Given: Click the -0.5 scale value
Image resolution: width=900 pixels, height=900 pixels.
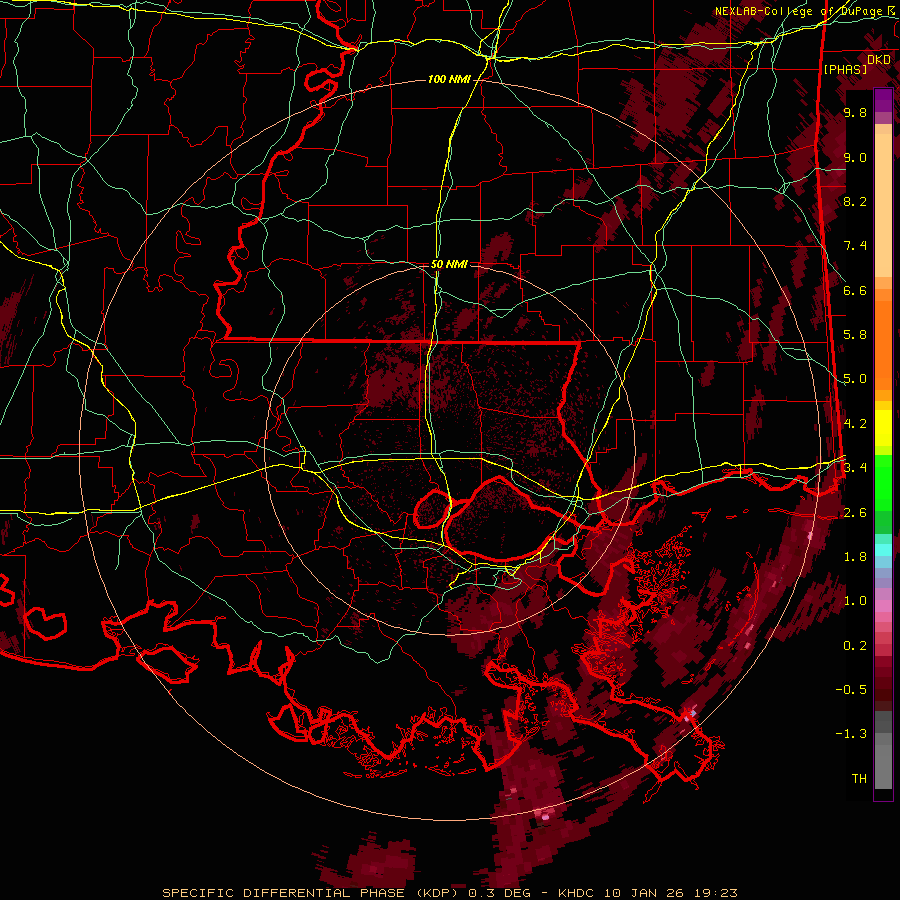Looking at the screenshot, I should click(x=851, y=690).
